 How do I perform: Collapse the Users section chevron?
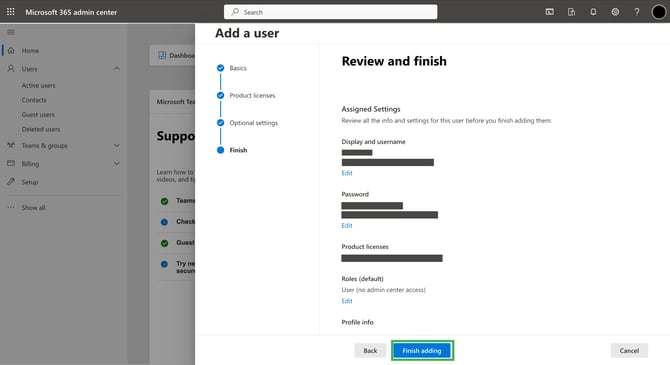[x=116, y=68]
